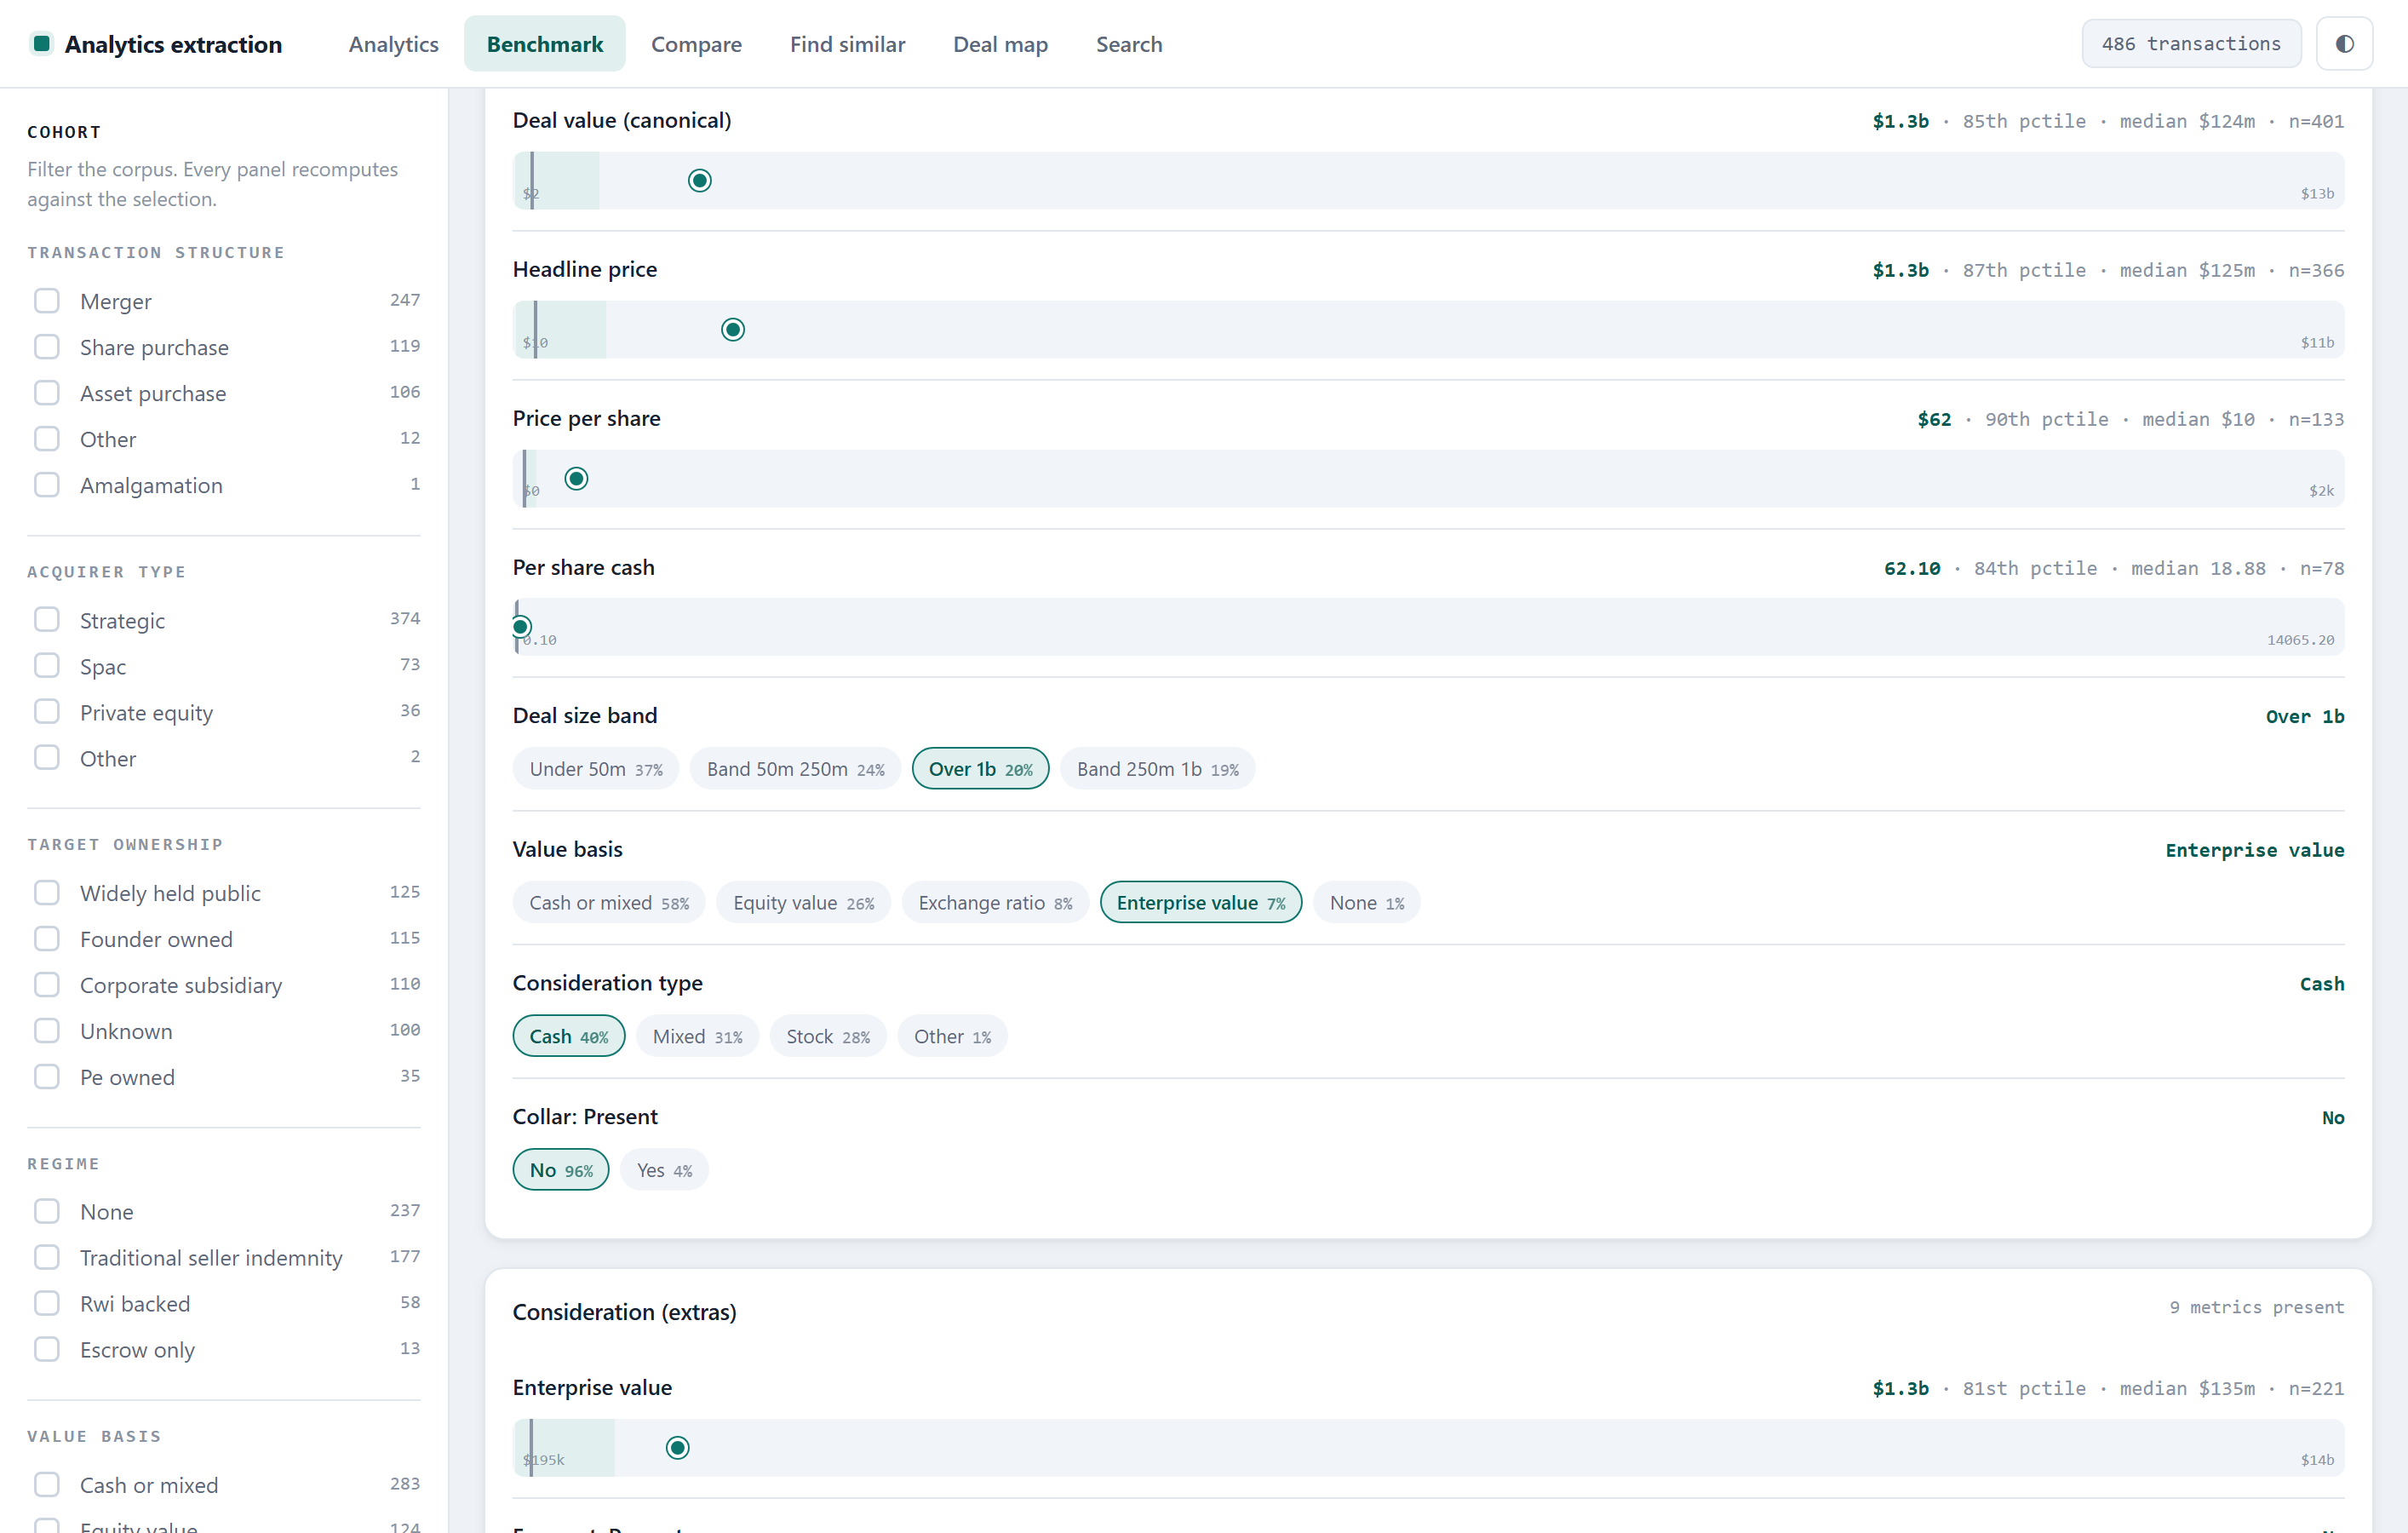Click the collar No 96% chip
This screenshot has height=1533, width=2408.
561,1171
